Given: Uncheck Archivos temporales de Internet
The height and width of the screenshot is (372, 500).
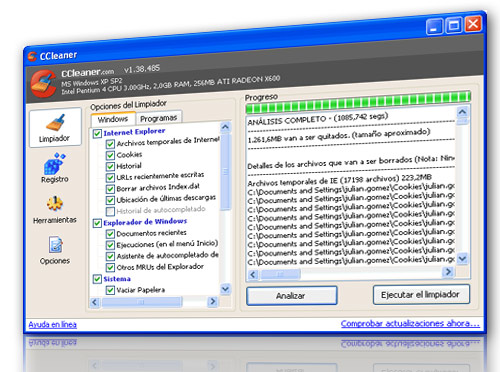Looking at the screenshot, I should pos(110,144).
